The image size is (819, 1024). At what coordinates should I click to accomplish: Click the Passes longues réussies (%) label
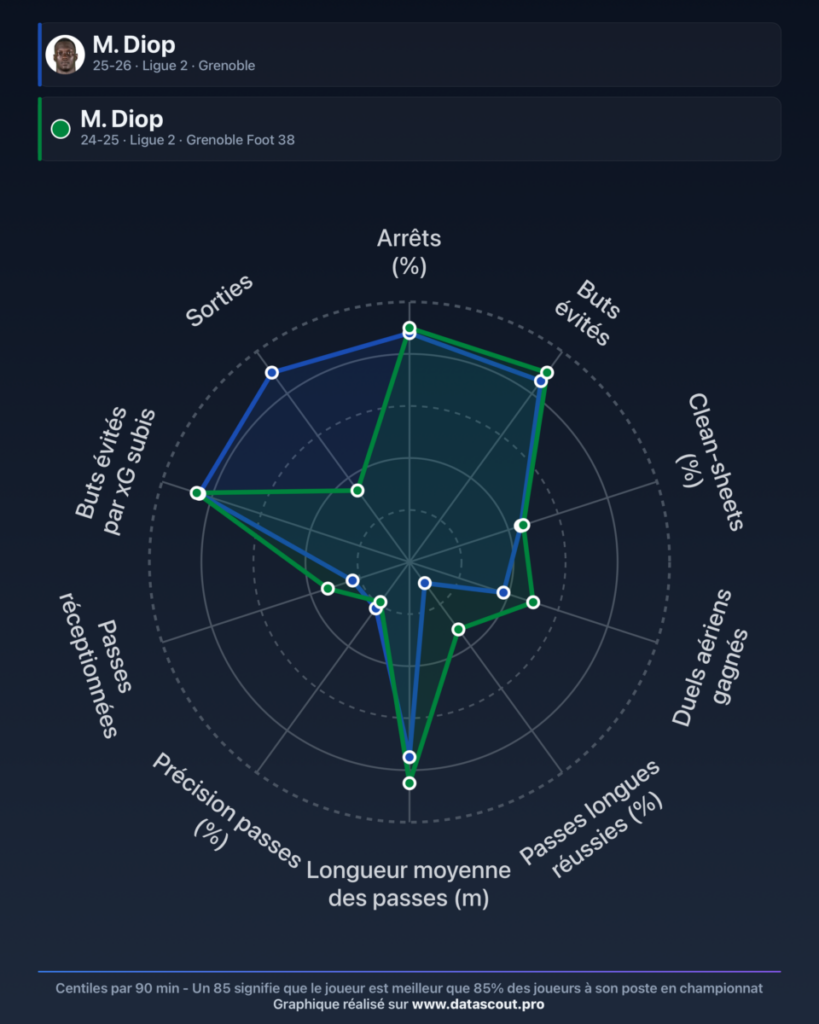tap(591, 820)
